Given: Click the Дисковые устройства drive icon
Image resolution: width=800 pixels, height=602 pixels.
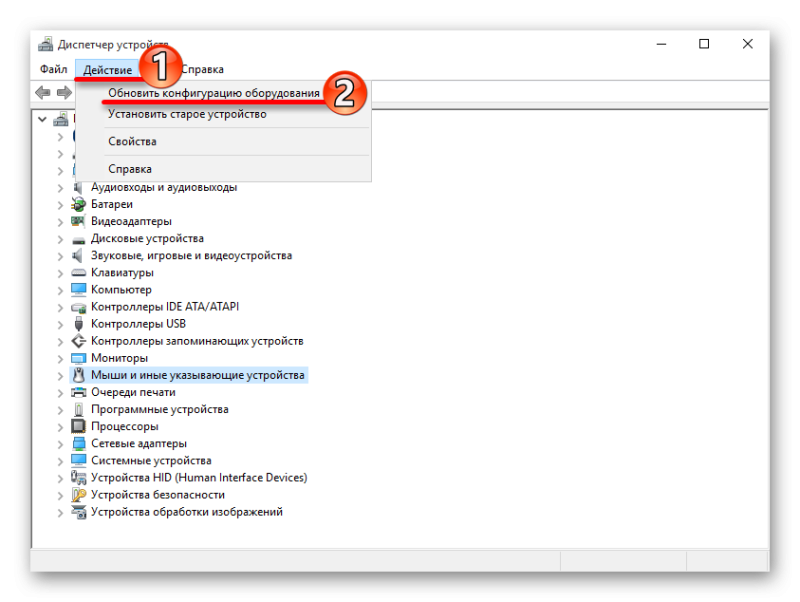Looking at the screenshot, I should click(x=78, y=239).
